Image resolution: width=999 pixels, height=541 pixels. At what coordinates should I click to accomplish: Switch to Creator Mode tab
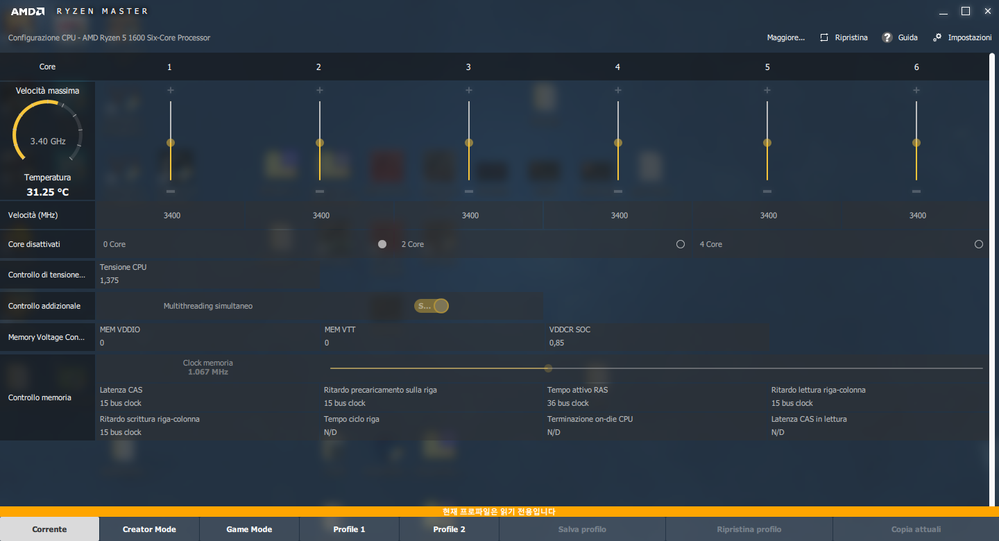coord(149,529)
